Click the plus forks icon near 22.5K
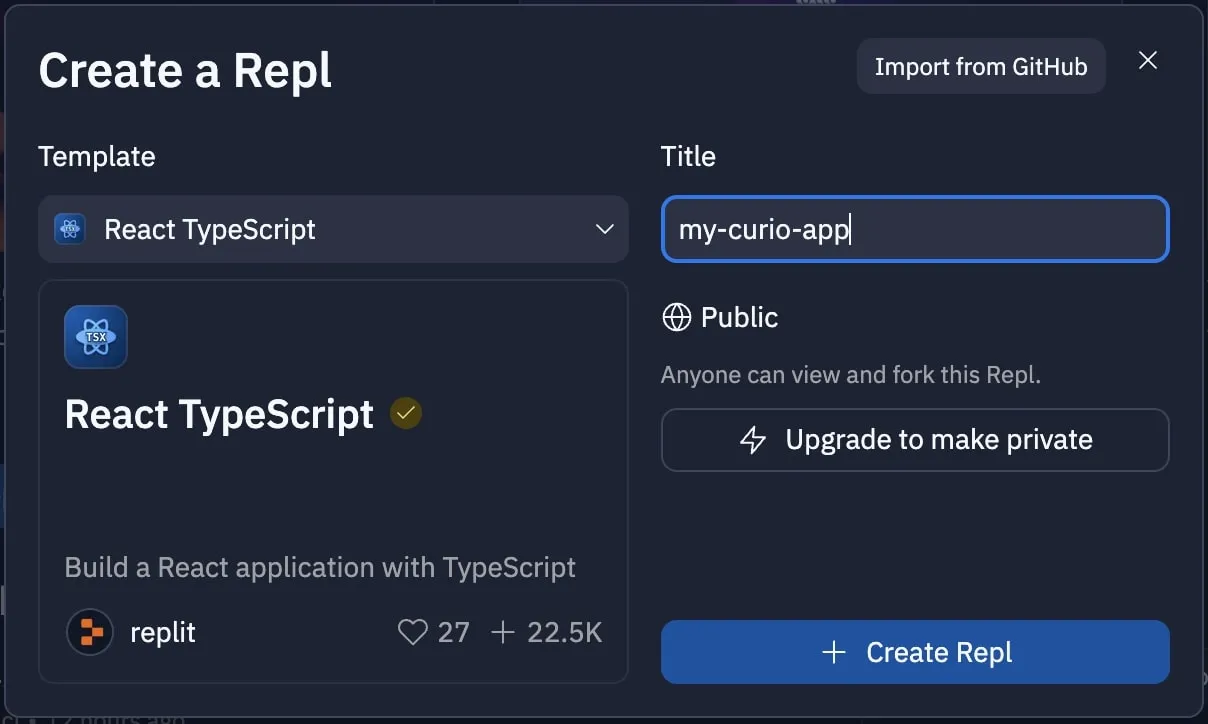The image size is (1208, 724). pyautogui.click(x=503, y=632)
